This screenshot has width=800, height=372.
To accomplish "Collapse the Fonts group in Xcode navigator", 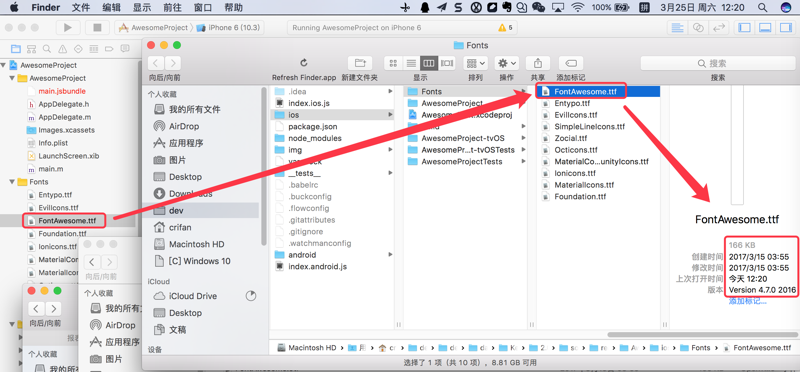I will point(12,182).
